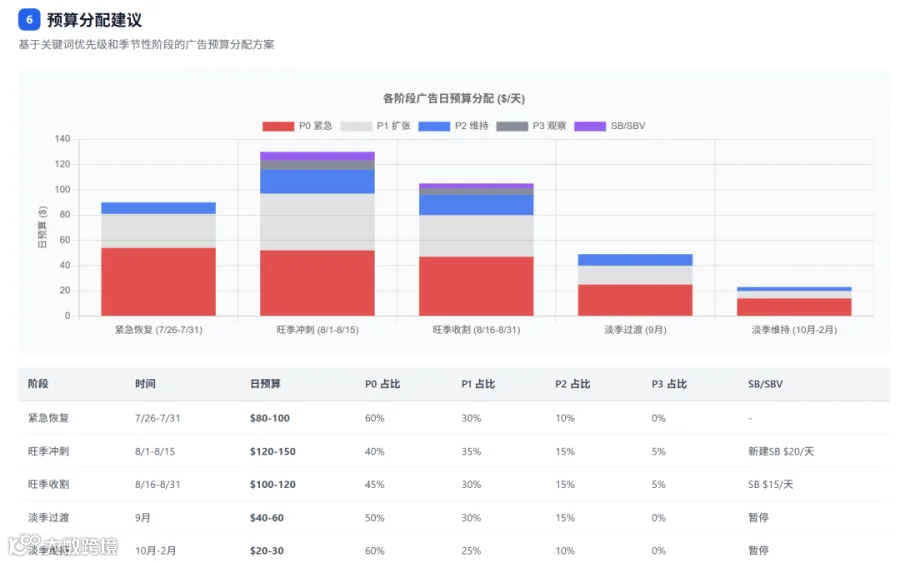Viewport: 900px width, 563px height.
Task: Click the $40-60 budget cell
Action: (x=266, y=518)
